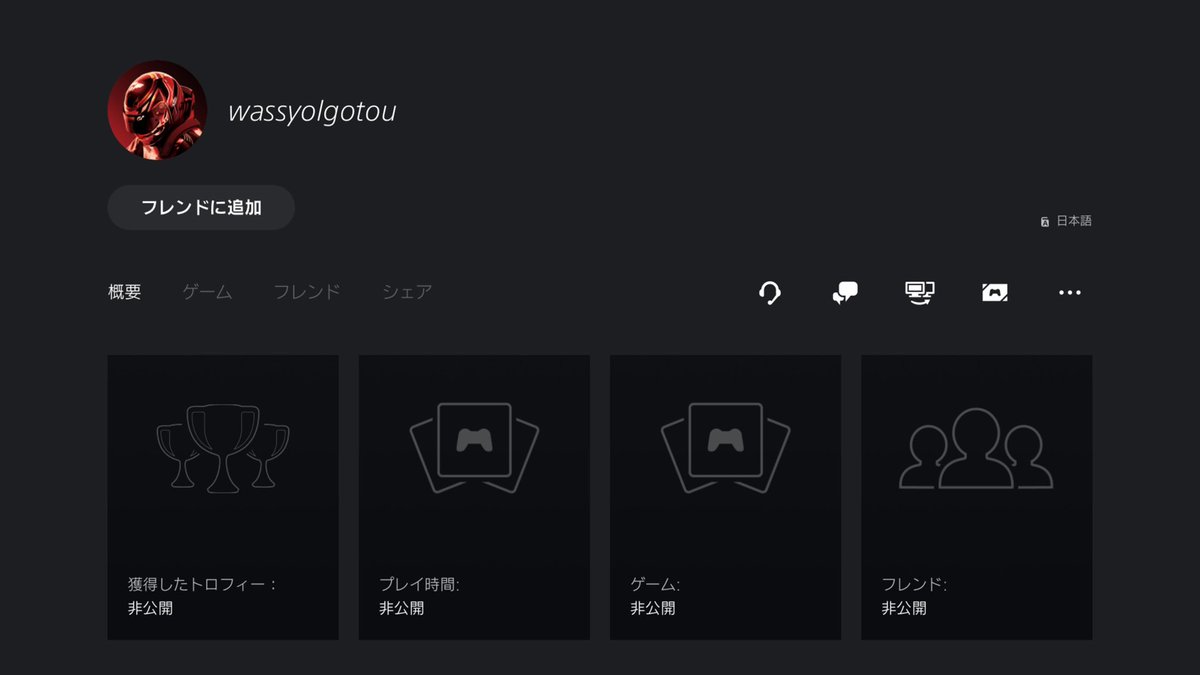This screenshot has height=675, width=1200.
Task: Open the three-dots more options menu
Action: point(1070,293)
